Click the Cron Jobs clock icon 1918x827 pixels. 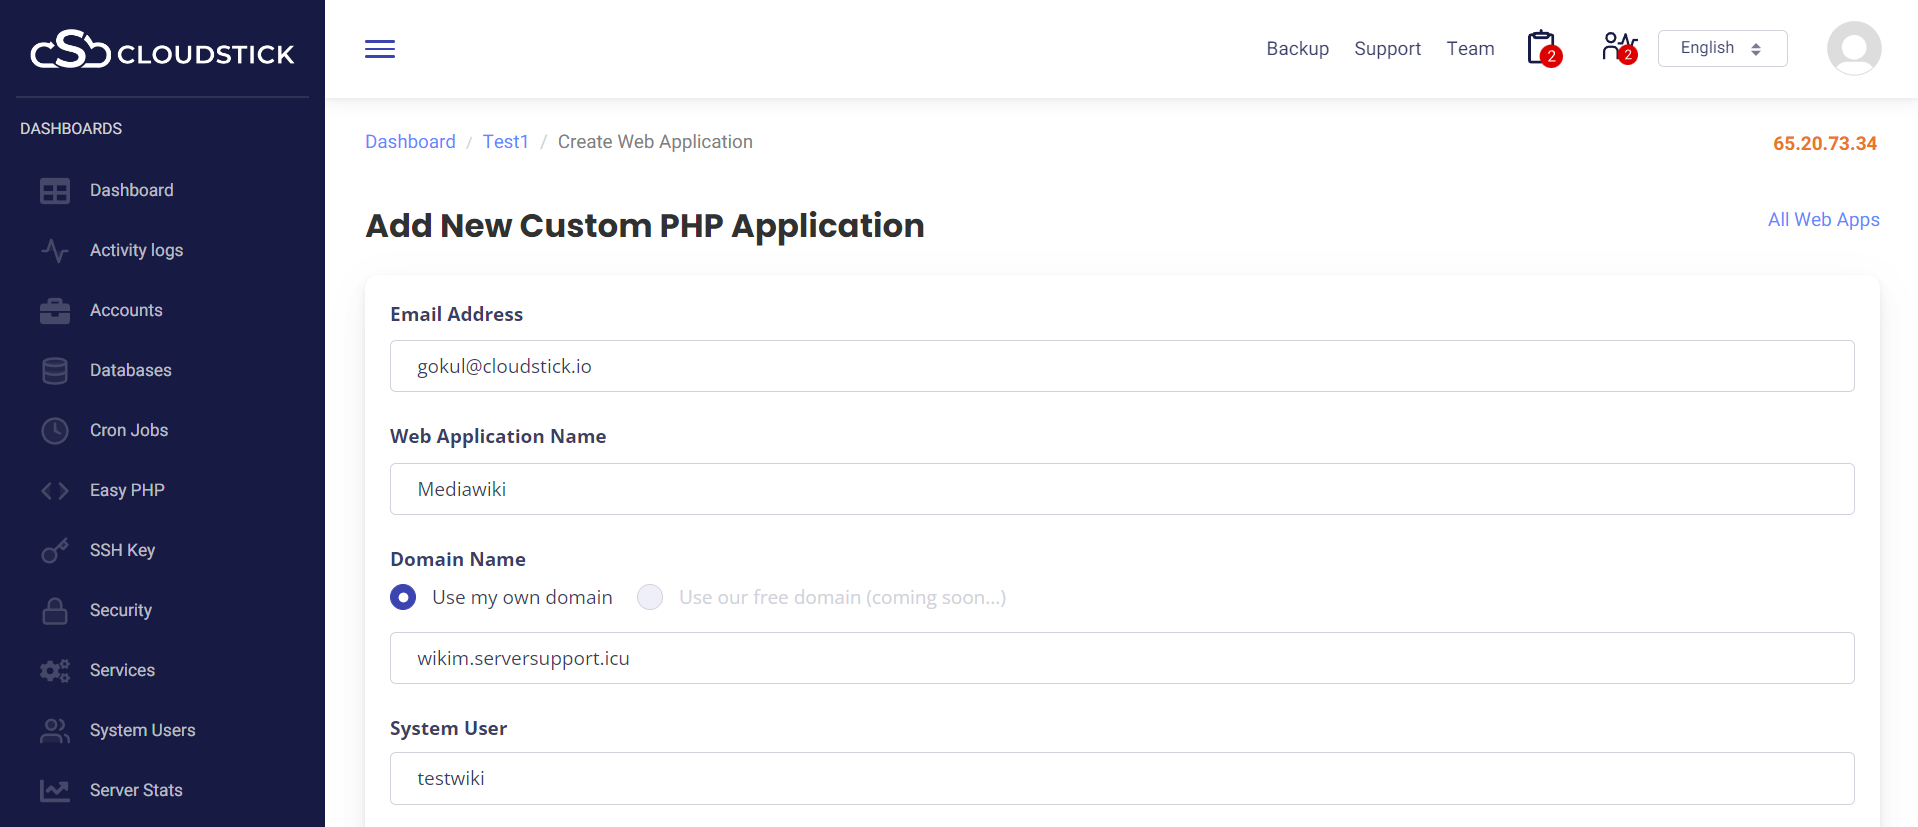point(55,431)
